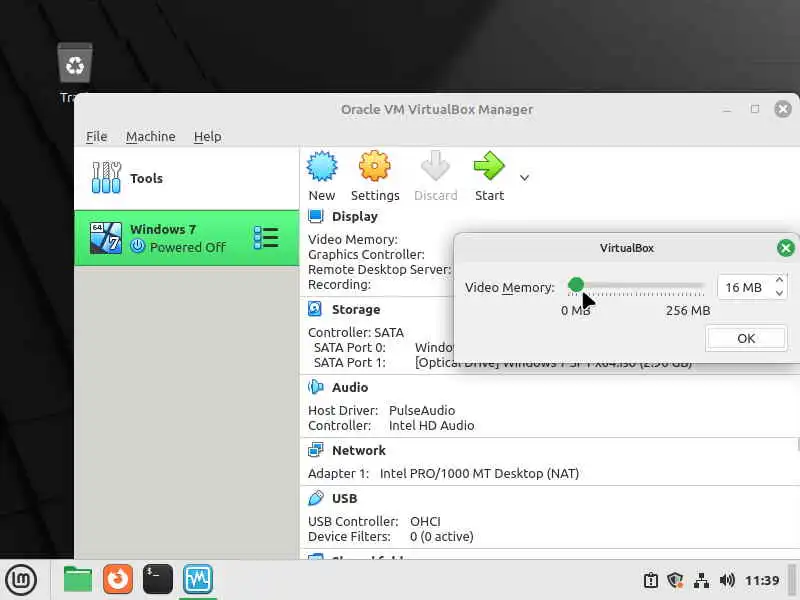Open the Linux Mint start menu

coord(21,580)
